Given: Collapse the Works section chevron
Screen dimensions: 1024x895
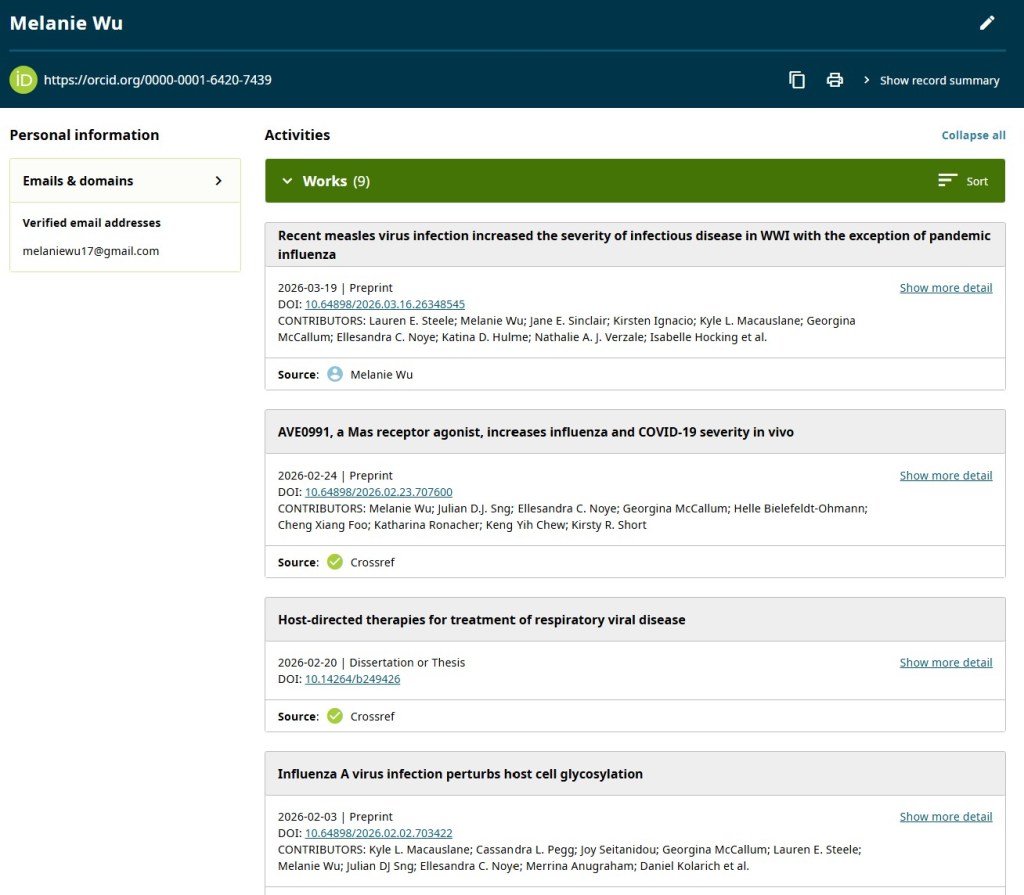Looking at the screenshot, I should point(287,181).
